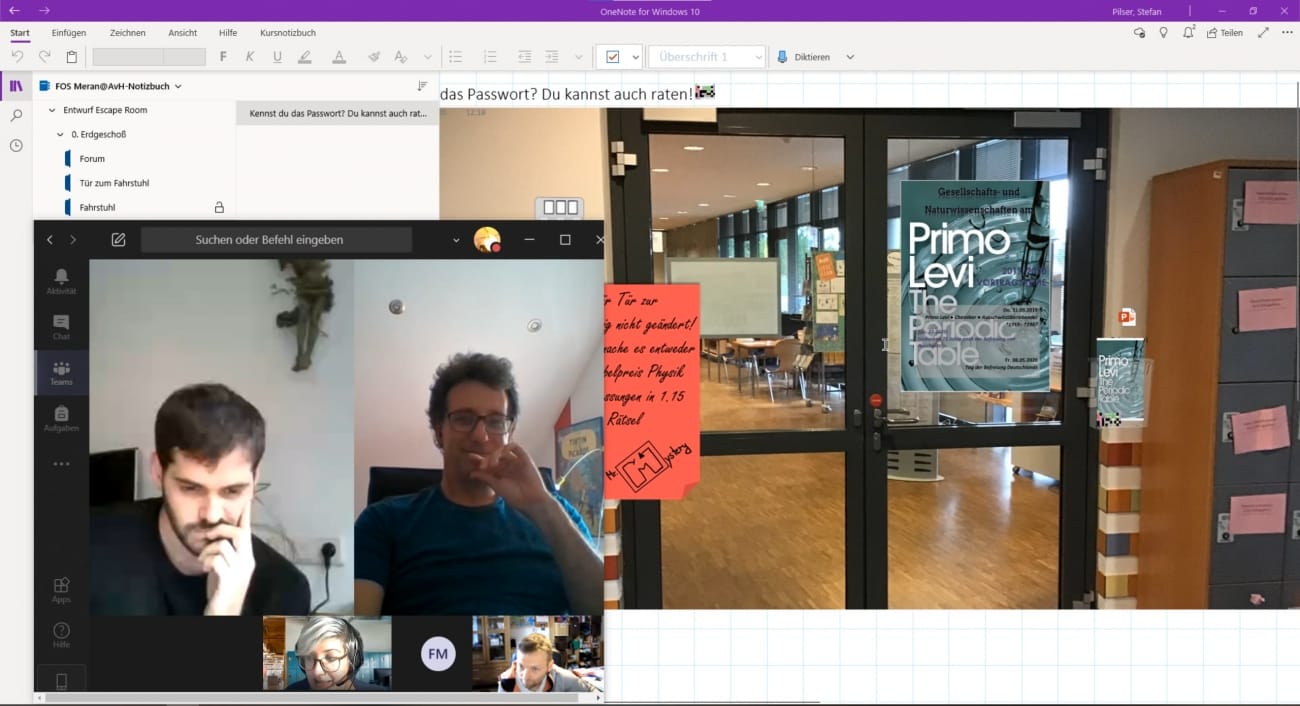
Task: Click the Teams search command box
Action: click(275, 240)
